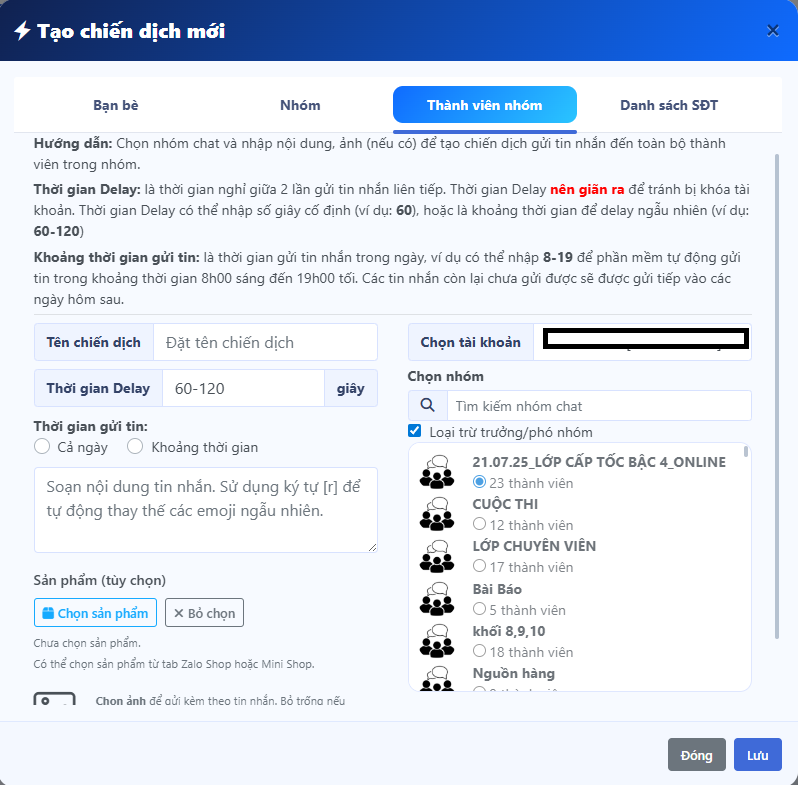
Task: Open the Chọn tài khoản account dropdown
Action: pyautogui.click(x=642, y=342)
